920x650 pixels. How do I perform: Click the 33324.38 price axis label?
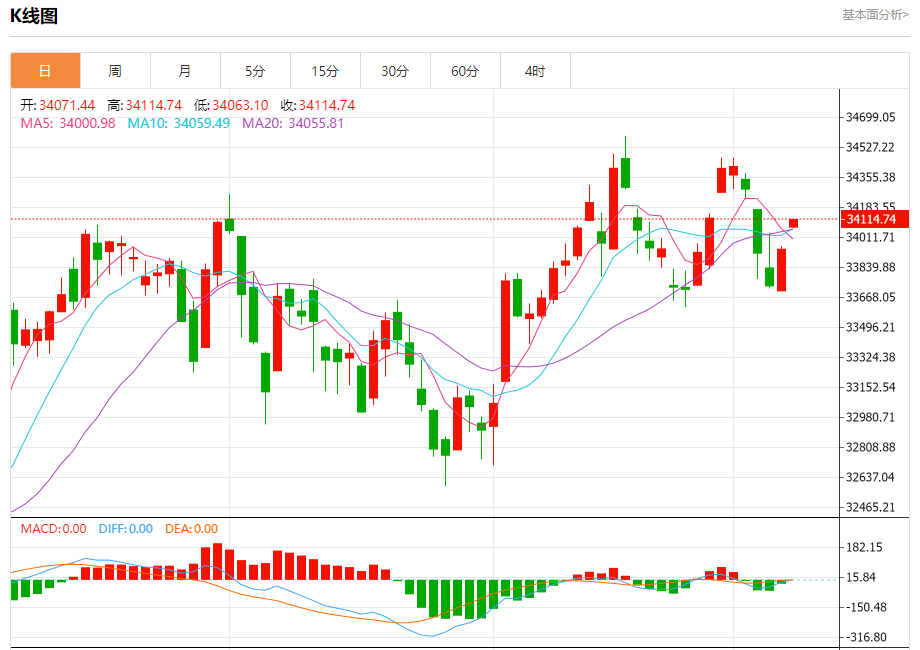pos(871,357)
